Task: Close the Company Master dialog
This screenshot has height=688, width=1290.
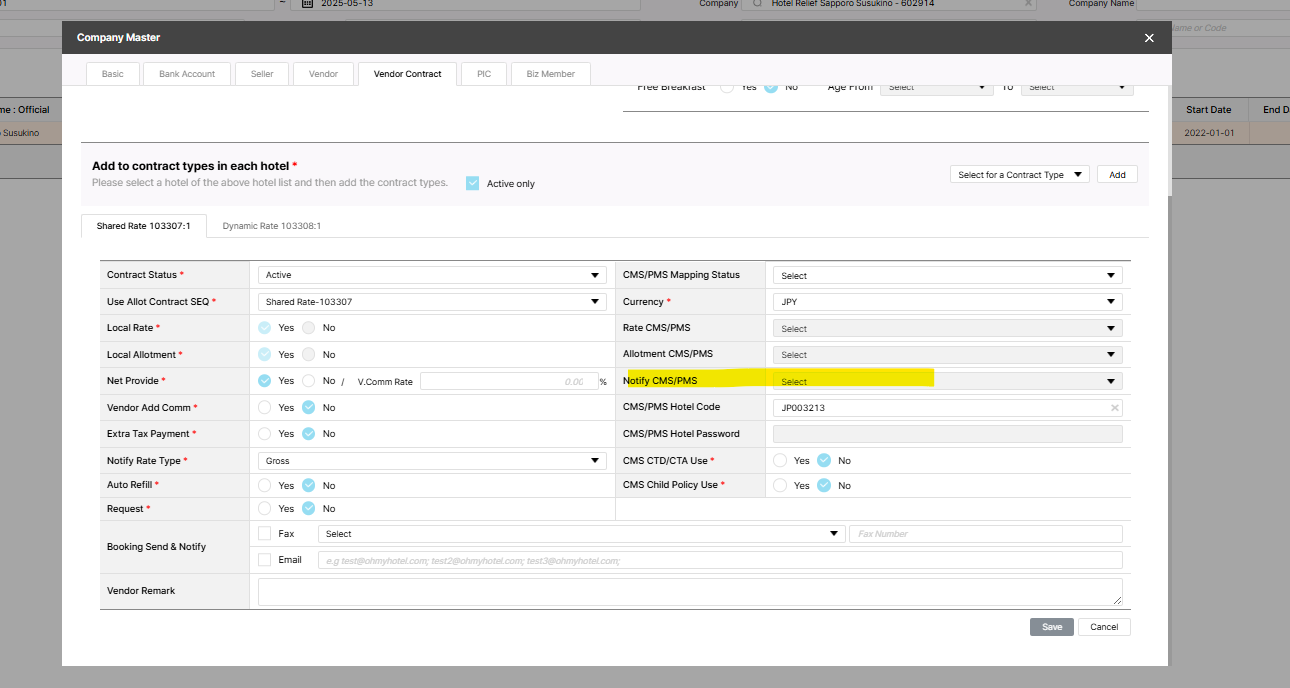Action: [1149, 38]
